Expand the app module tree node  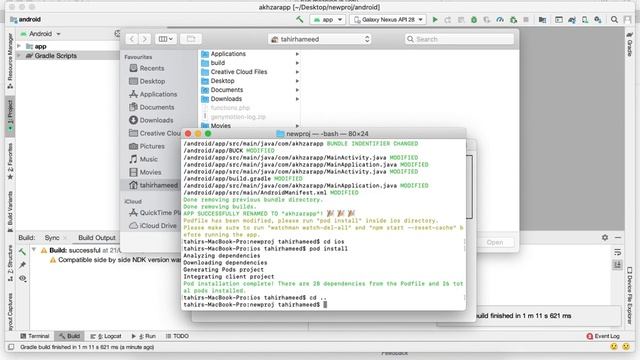pos(19,46)
